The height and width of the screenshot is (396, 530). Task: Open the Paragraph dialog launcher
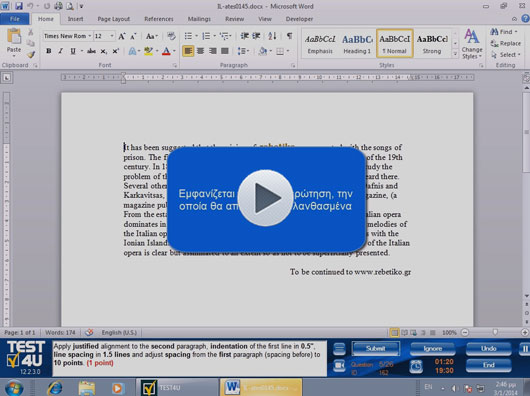(x=293, y=66)
